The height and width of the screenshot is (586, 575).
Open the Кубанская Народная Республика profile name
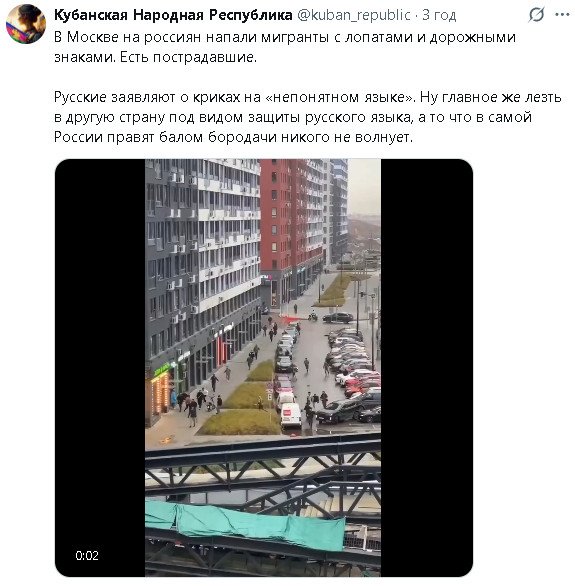pos(173,15)
